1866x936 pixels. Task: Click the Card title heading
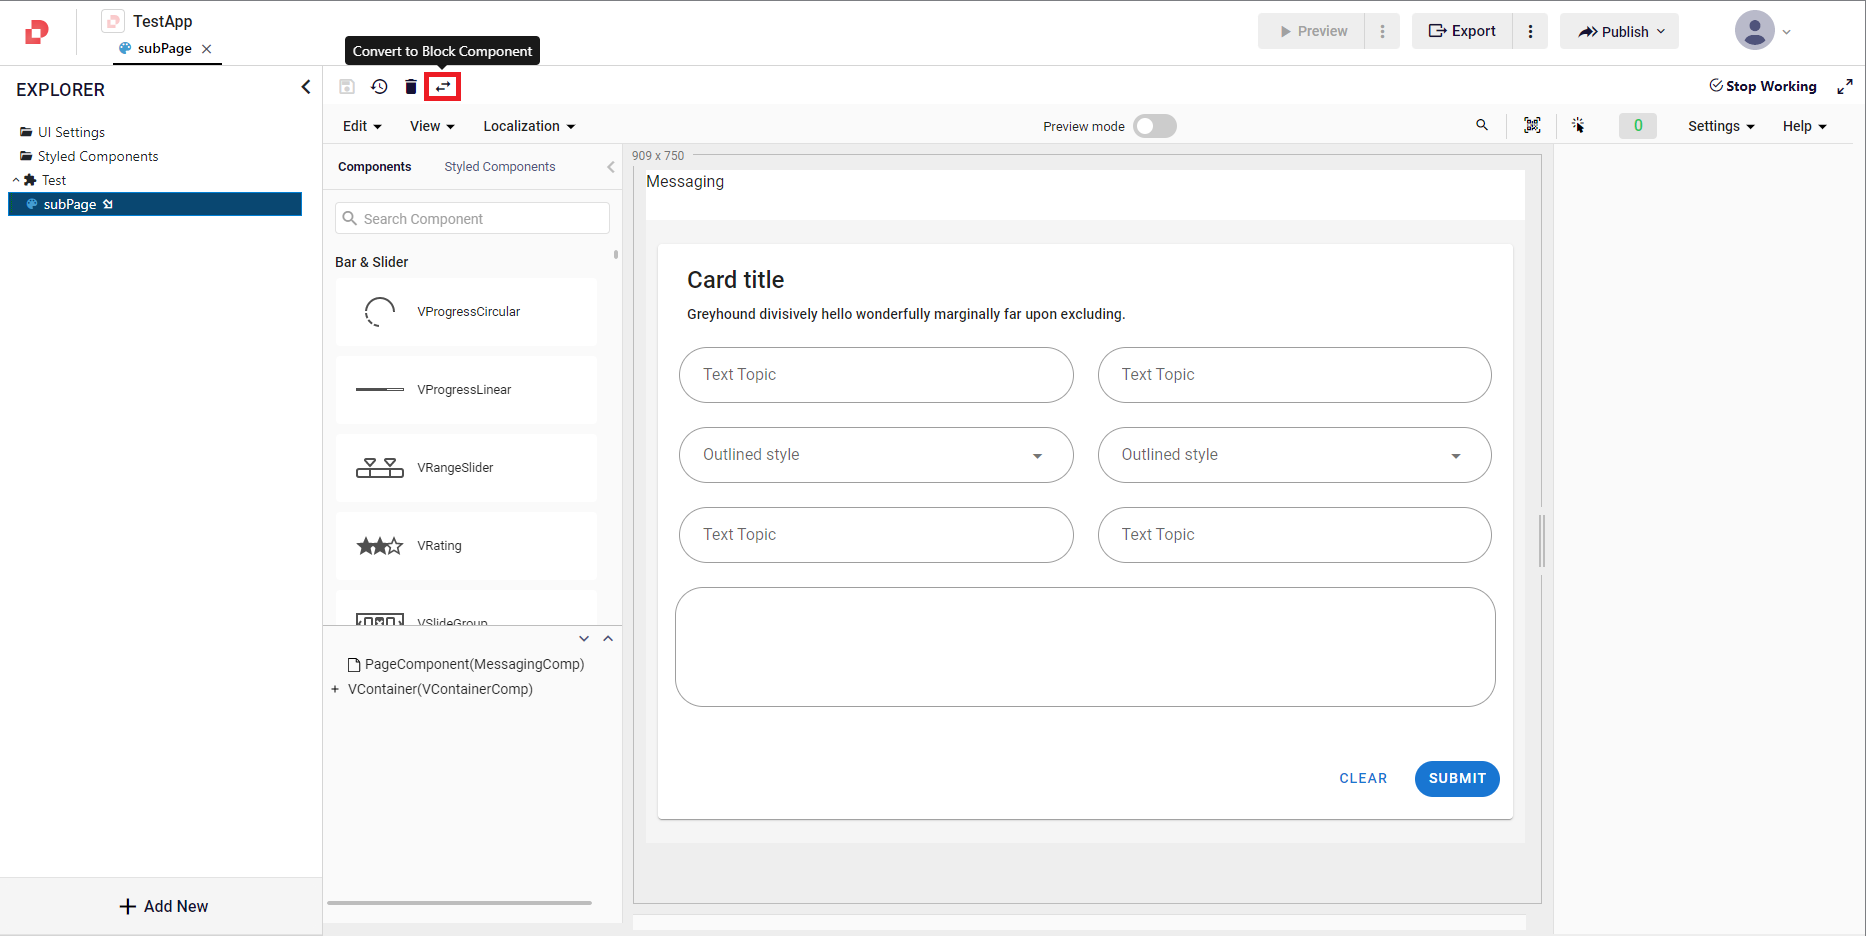pos(735,280)
